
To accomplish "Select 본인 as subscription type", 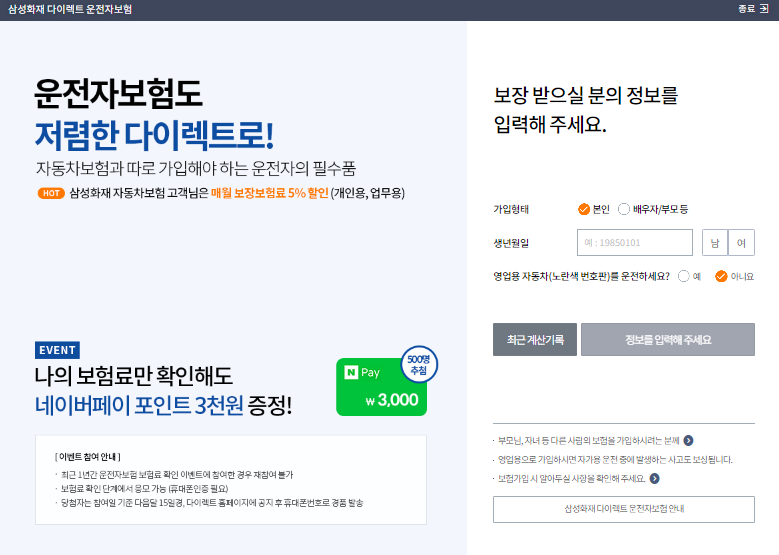I will tap(584, 209).
